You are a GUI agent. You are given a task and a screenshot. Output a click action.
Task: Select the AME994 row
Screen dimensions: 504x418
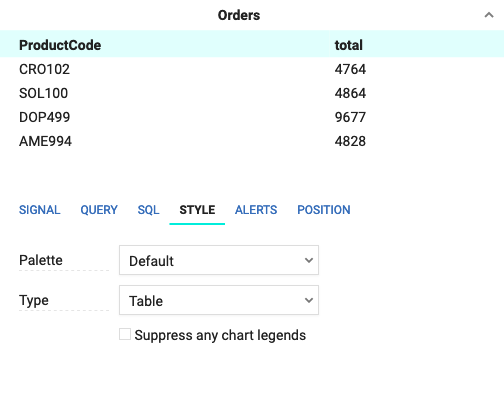click(x=252, y=141)
